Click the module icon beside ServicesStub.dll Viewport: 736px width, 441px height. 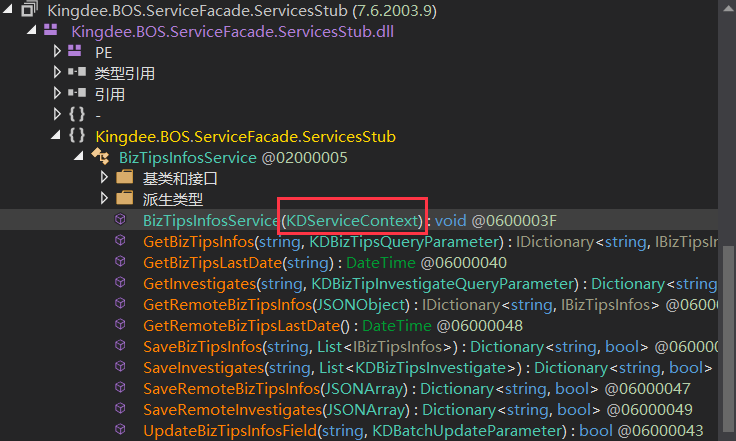point(51,30)
